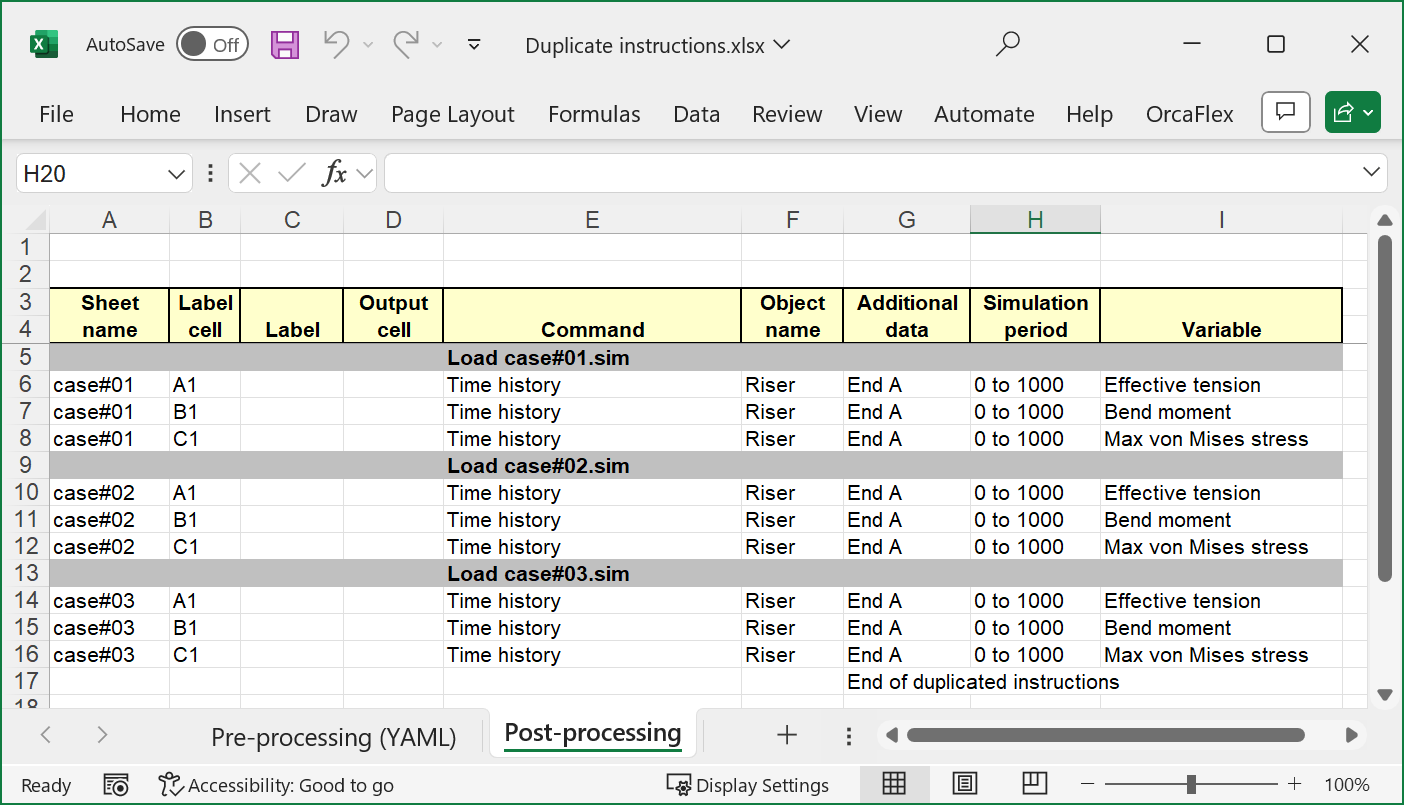The width and height of the screenshot is (1404, 805).
Task: Open the Comments pane icon
Action: pyautogui.click(x=1285, y=113)
